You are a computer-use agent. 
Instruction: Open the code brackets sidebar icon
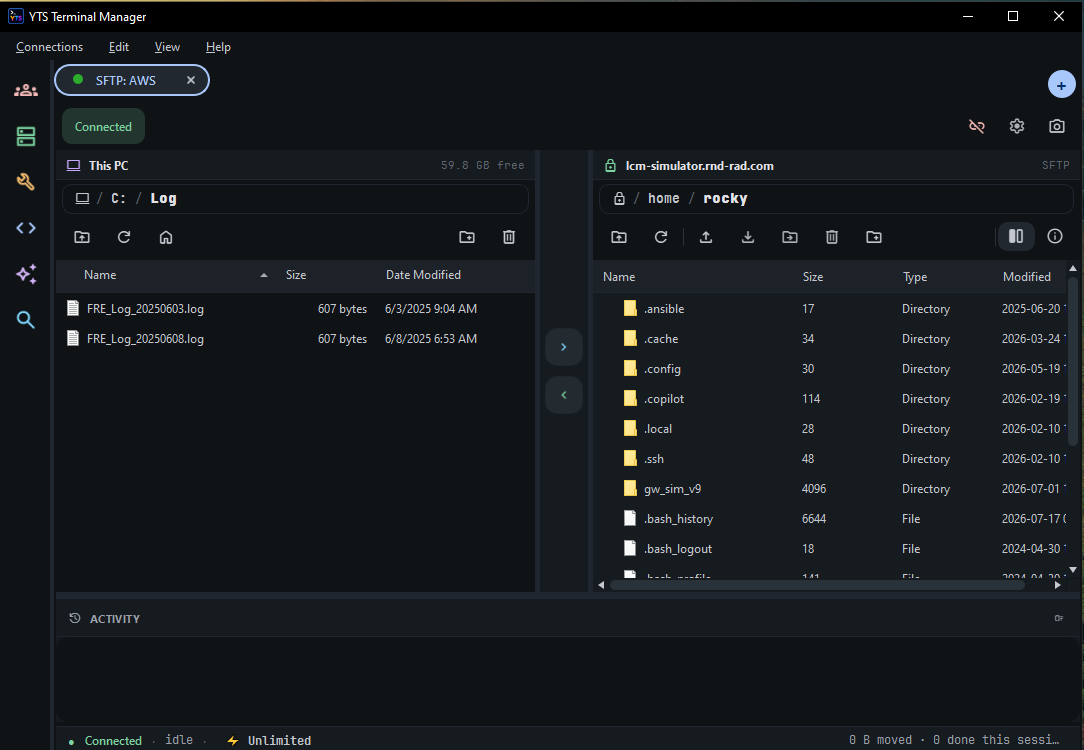(x=26, y=227)
